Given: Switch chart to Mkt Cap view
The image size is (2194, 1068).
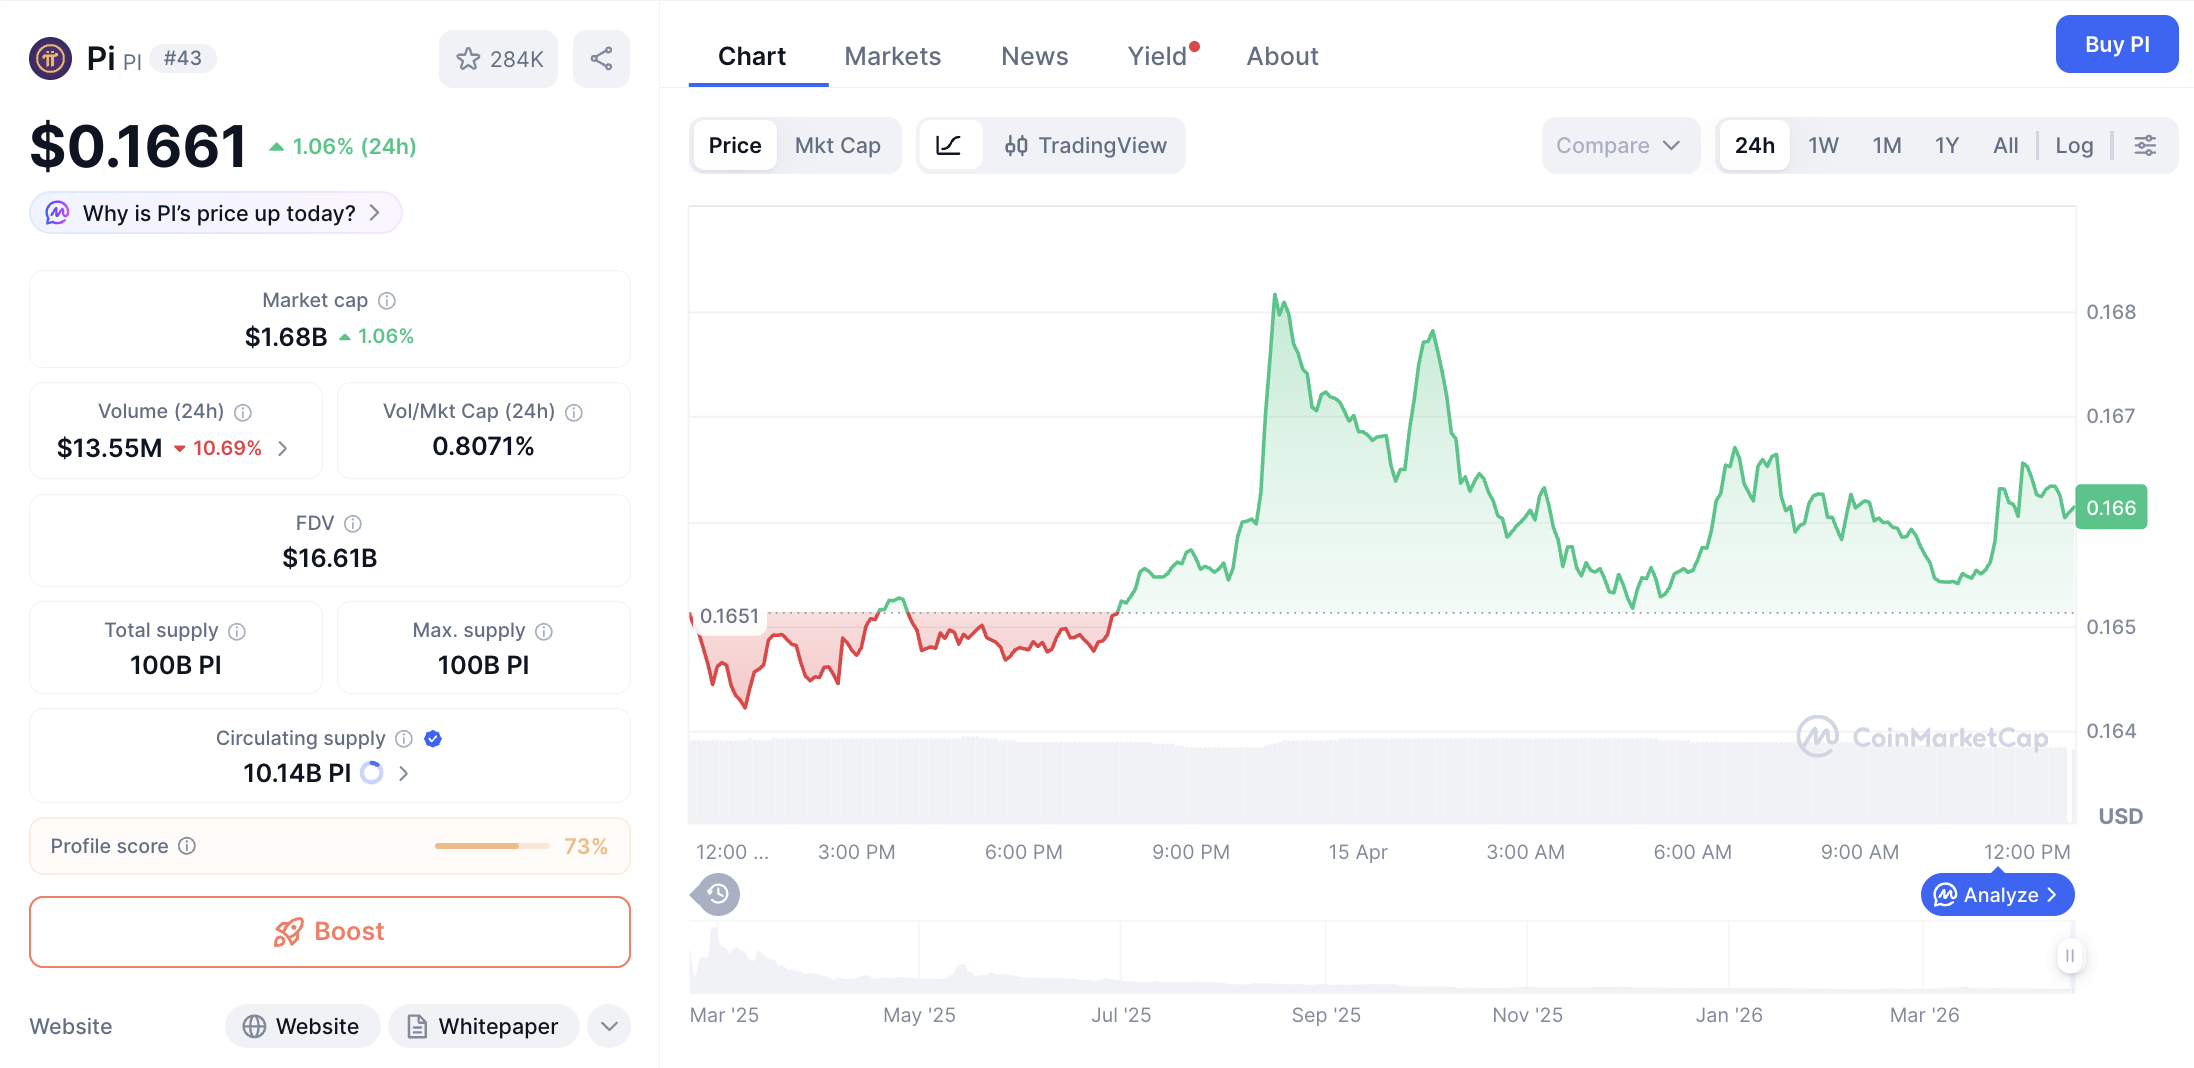Looking at the screenshot, I should (x=838, y=145).
